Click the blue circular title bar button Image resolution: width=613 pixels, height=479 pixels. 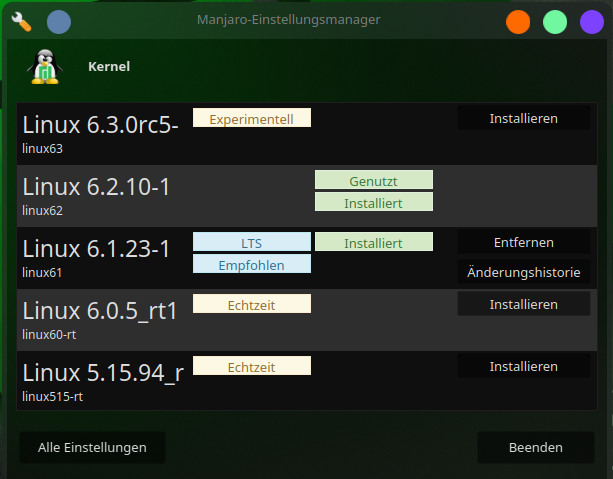(x=59, y=22)
